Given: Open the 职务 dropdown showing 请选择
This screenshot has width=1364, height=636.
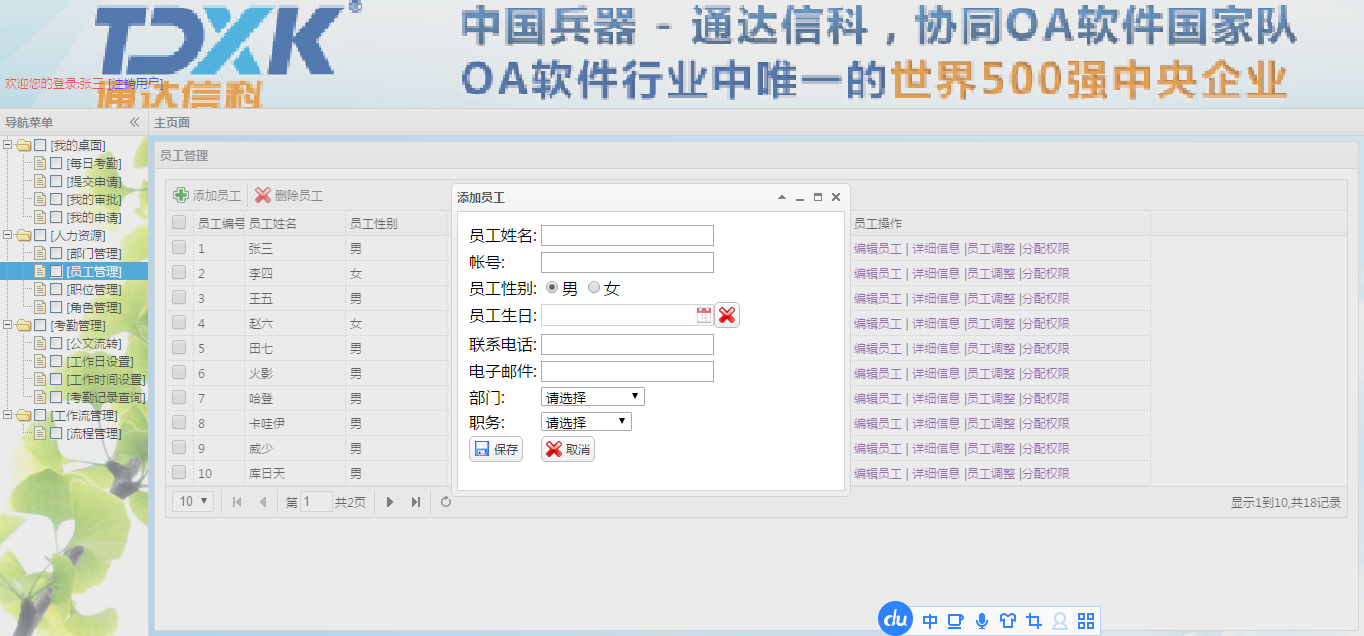Looking at the screenshot, I should (586, 422).
